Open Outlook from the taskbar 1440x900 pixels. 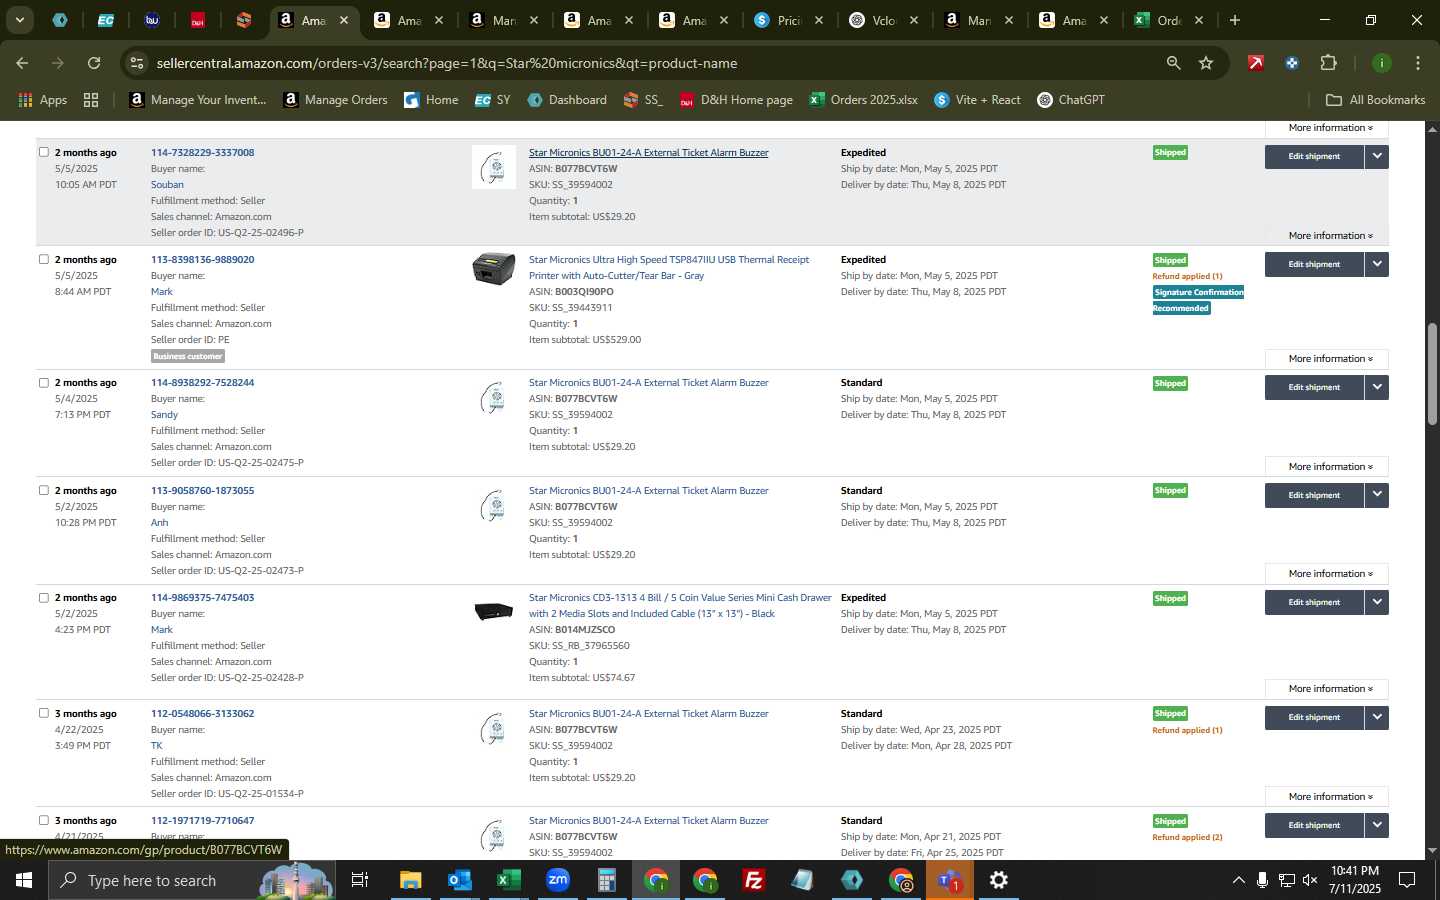pos(459,880)
